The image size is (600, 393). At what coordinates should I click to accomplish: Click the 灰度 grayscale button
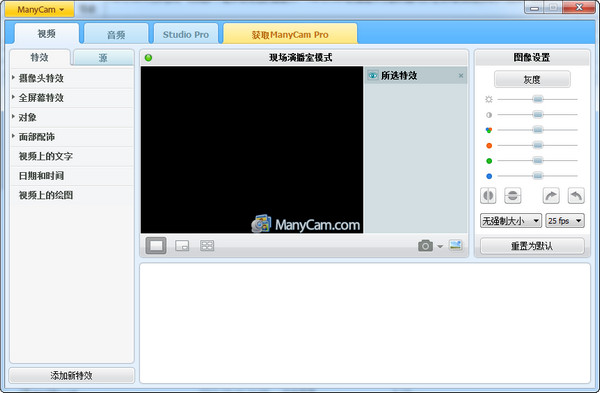(532, 80)
